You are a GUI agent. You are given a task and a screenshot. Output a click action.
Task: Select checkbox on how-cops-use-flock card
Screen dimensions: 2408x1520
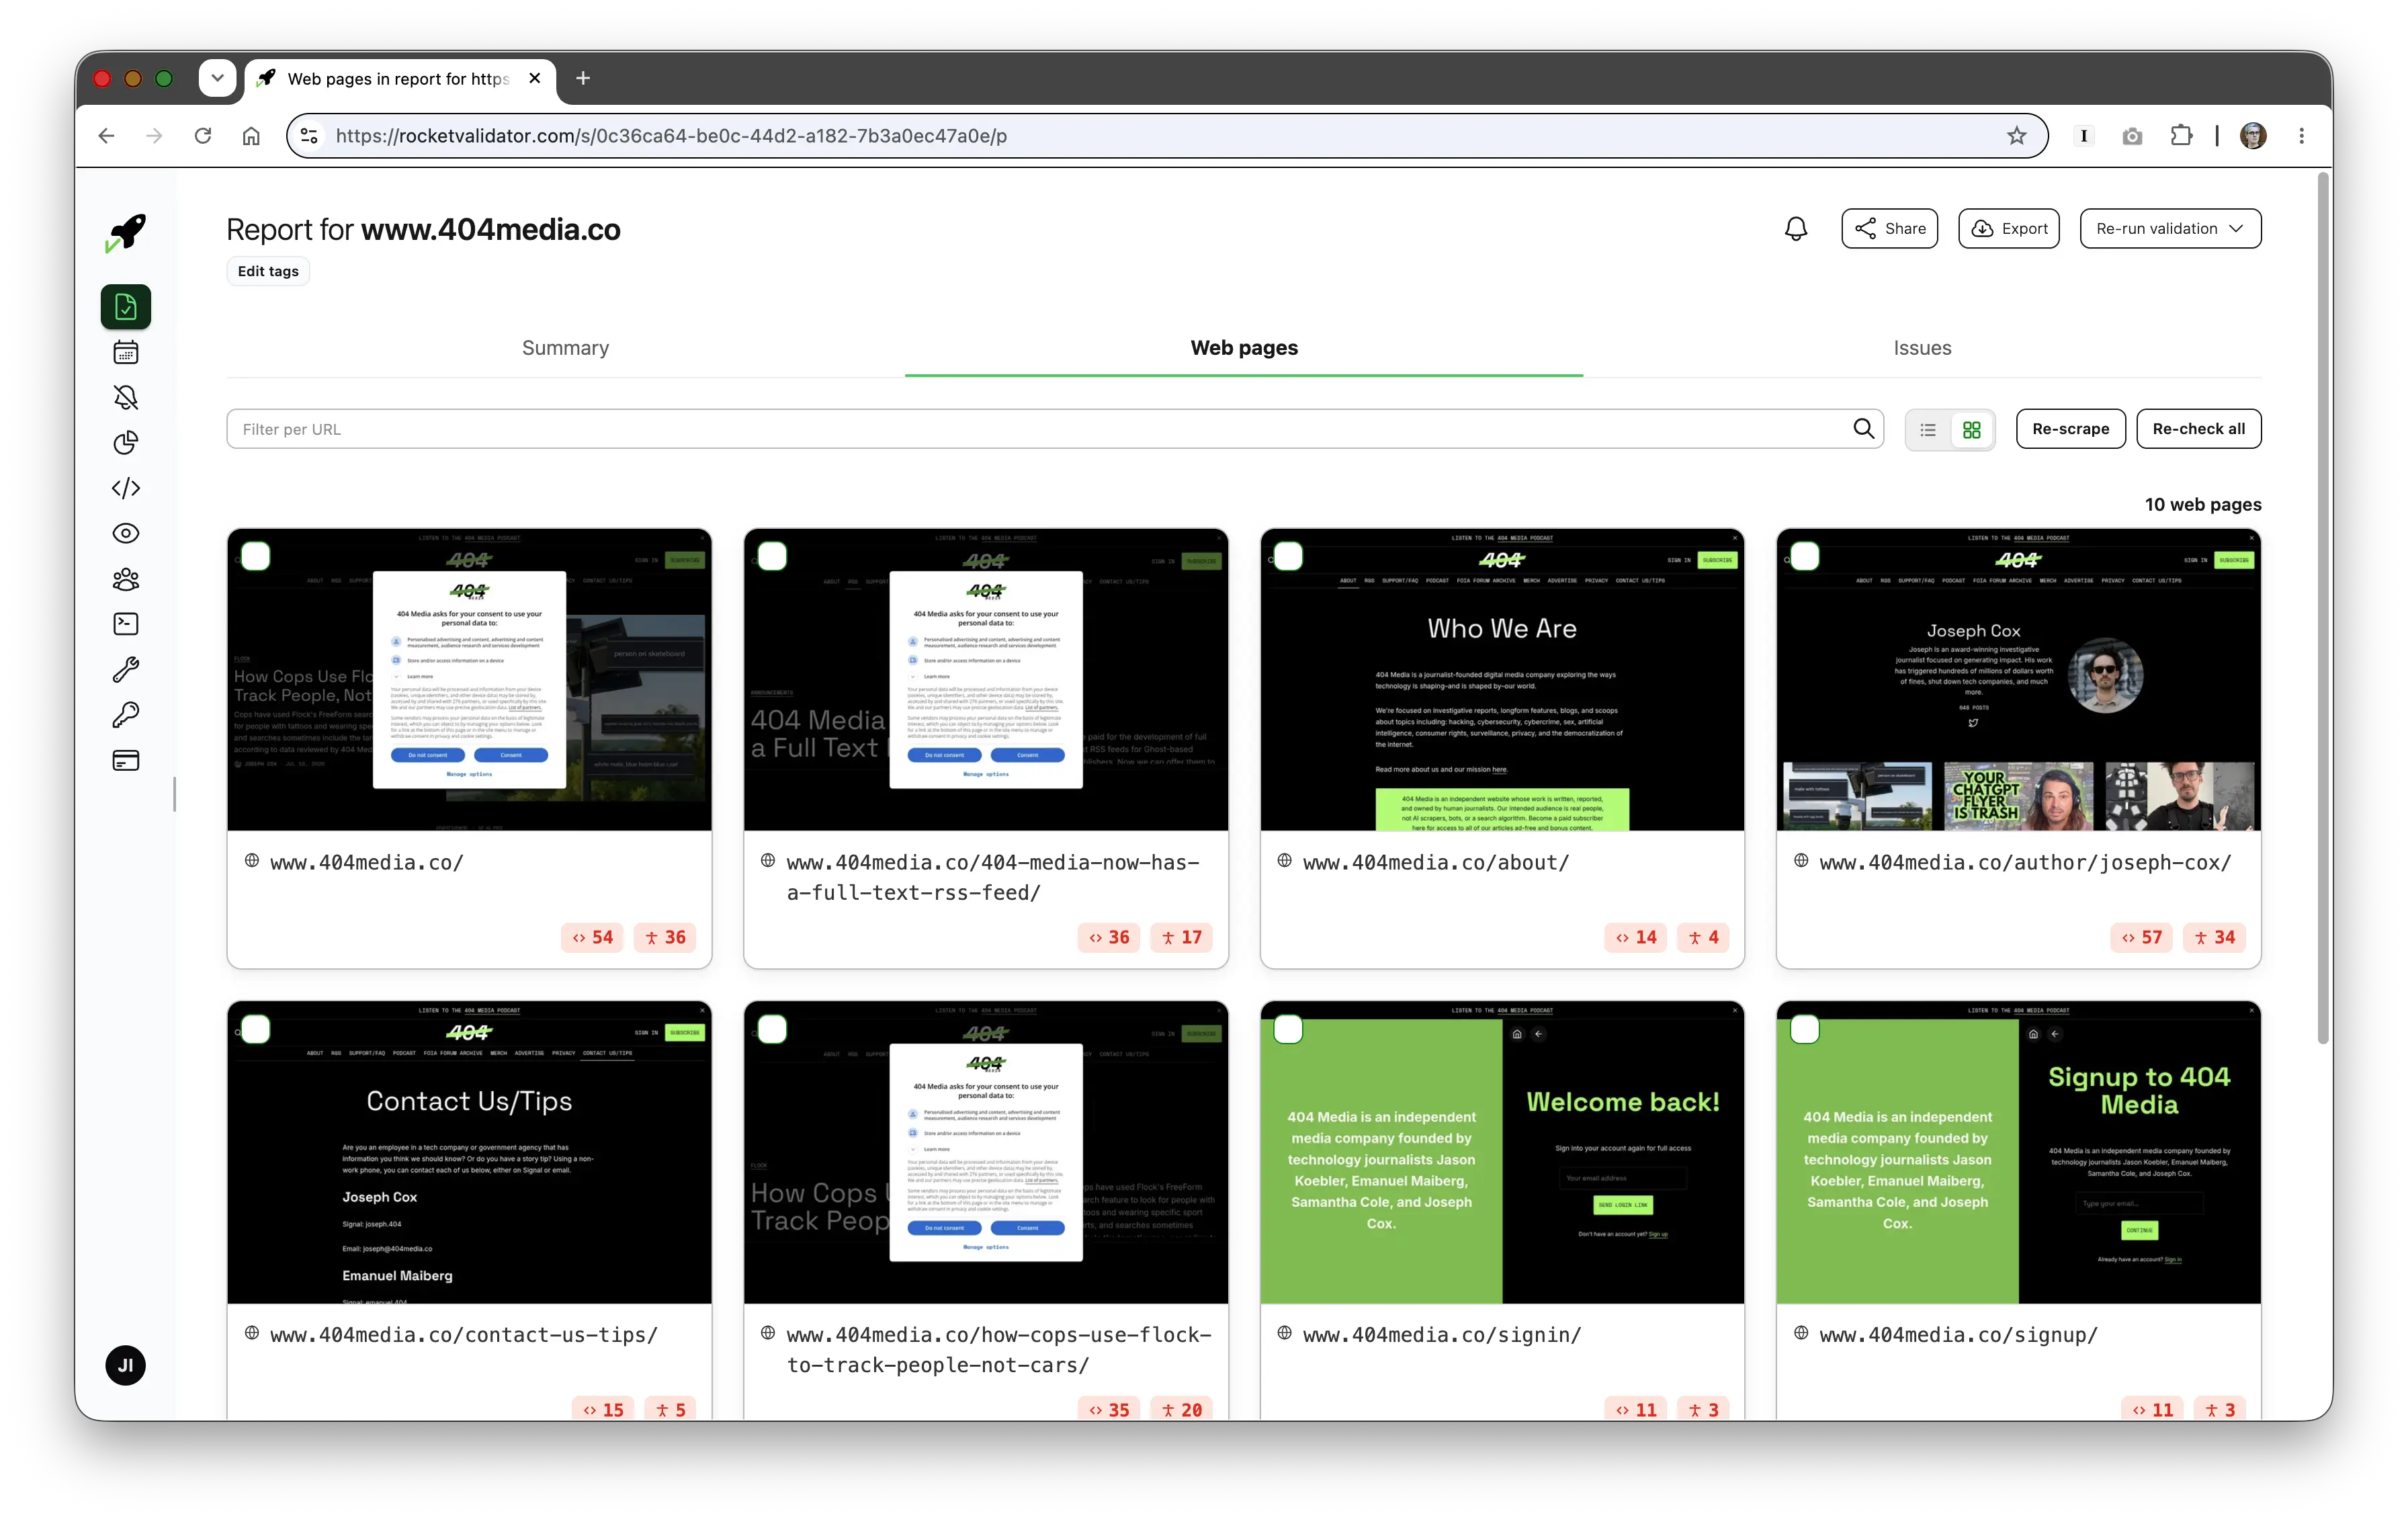[772, 1030]
